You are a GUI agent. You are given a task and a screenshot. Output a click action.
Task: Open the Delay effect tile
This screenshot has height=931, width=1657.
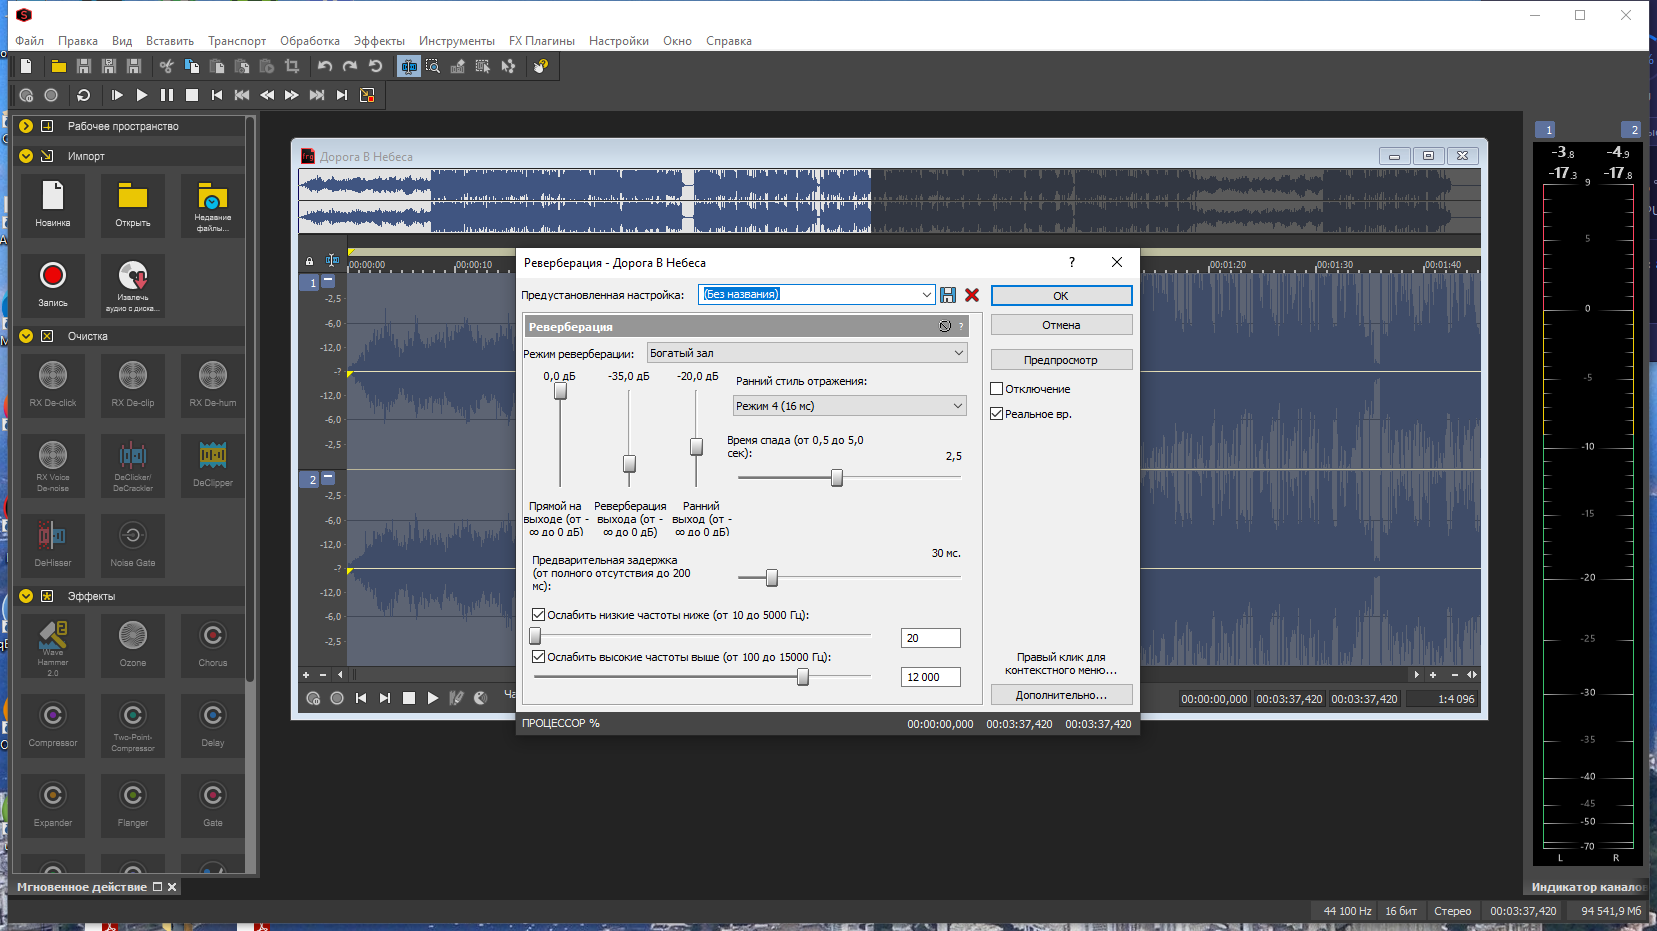(x=213, y=725)
